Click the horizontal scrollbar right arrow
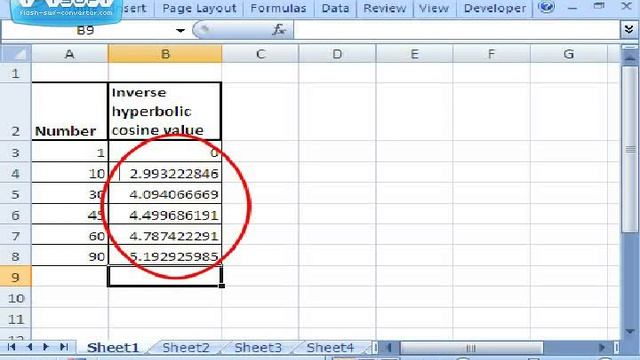The width and height of the screenshot is (640, 360). (602, 347)
